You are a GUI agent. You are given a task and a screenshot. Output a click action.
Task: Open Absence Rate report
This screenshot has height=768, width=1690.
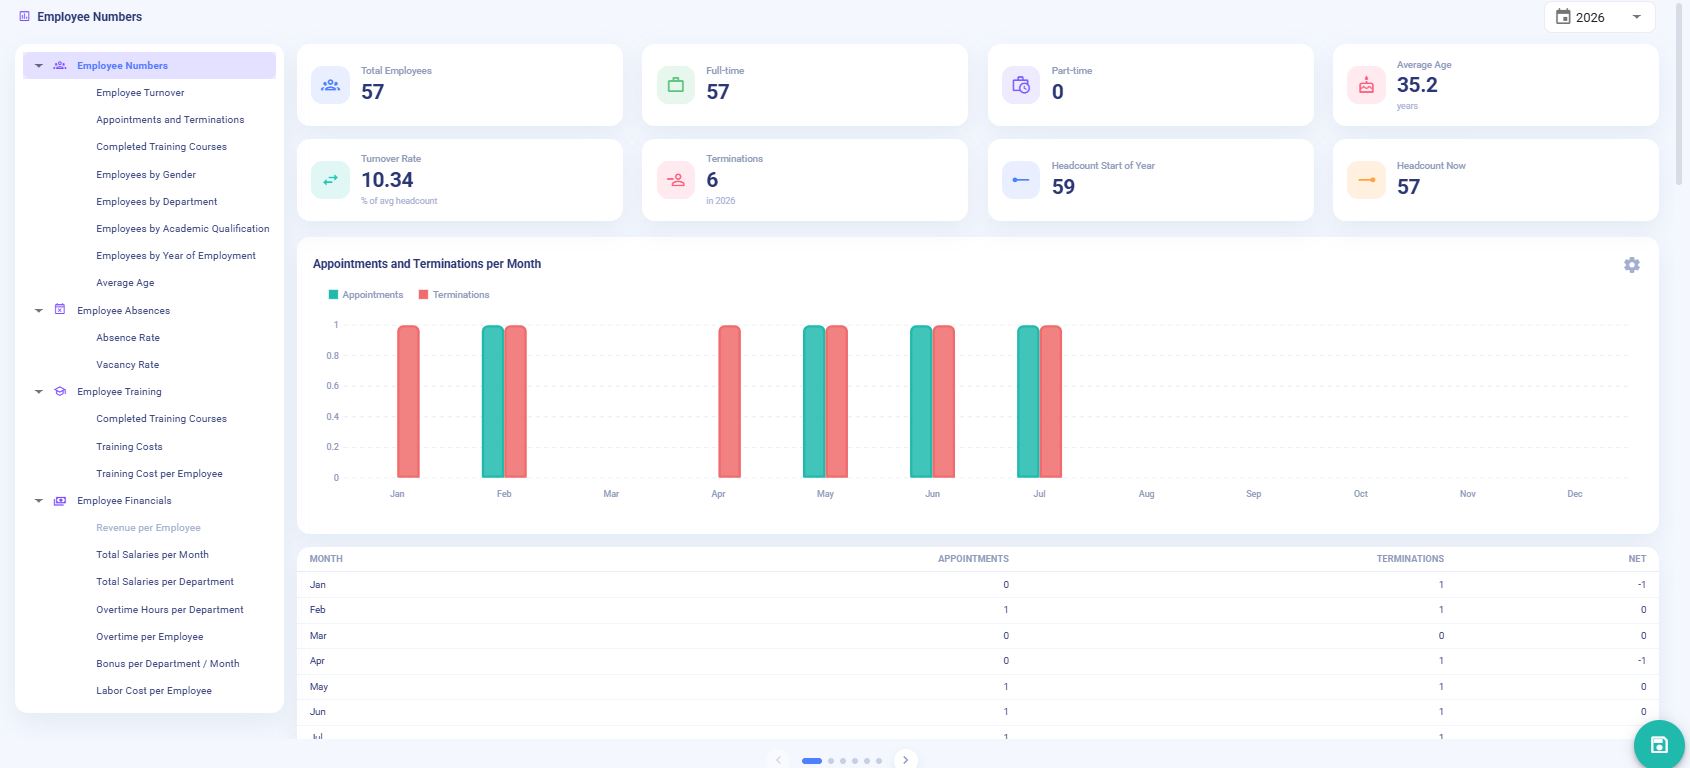click(128, 338)
